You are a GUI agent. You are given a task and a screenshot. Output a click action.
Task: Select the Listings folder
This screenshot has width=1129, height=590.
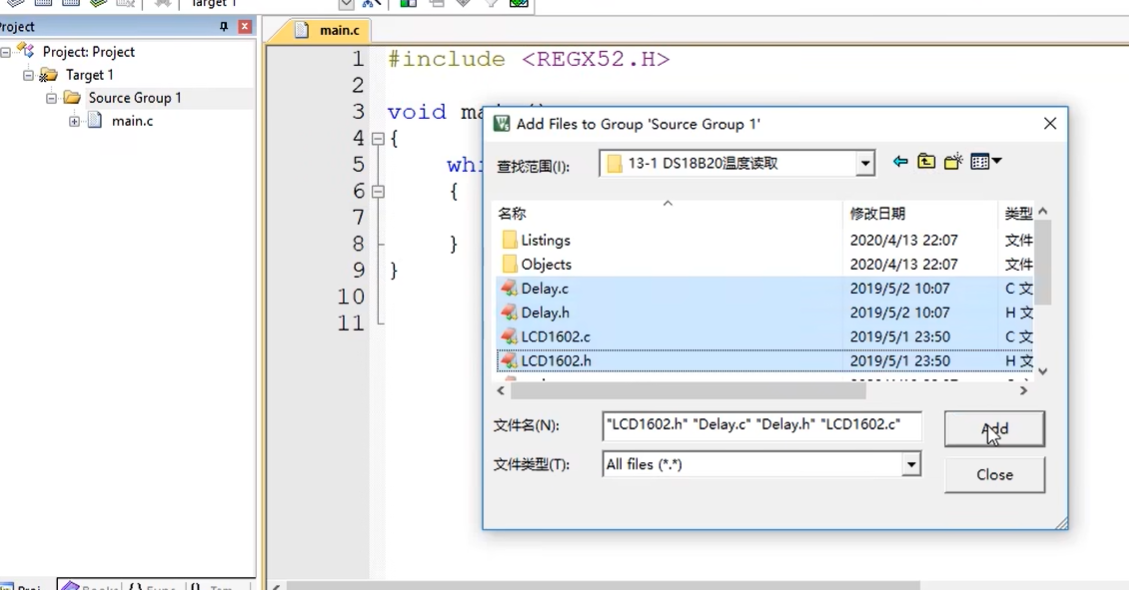[545, 240]
